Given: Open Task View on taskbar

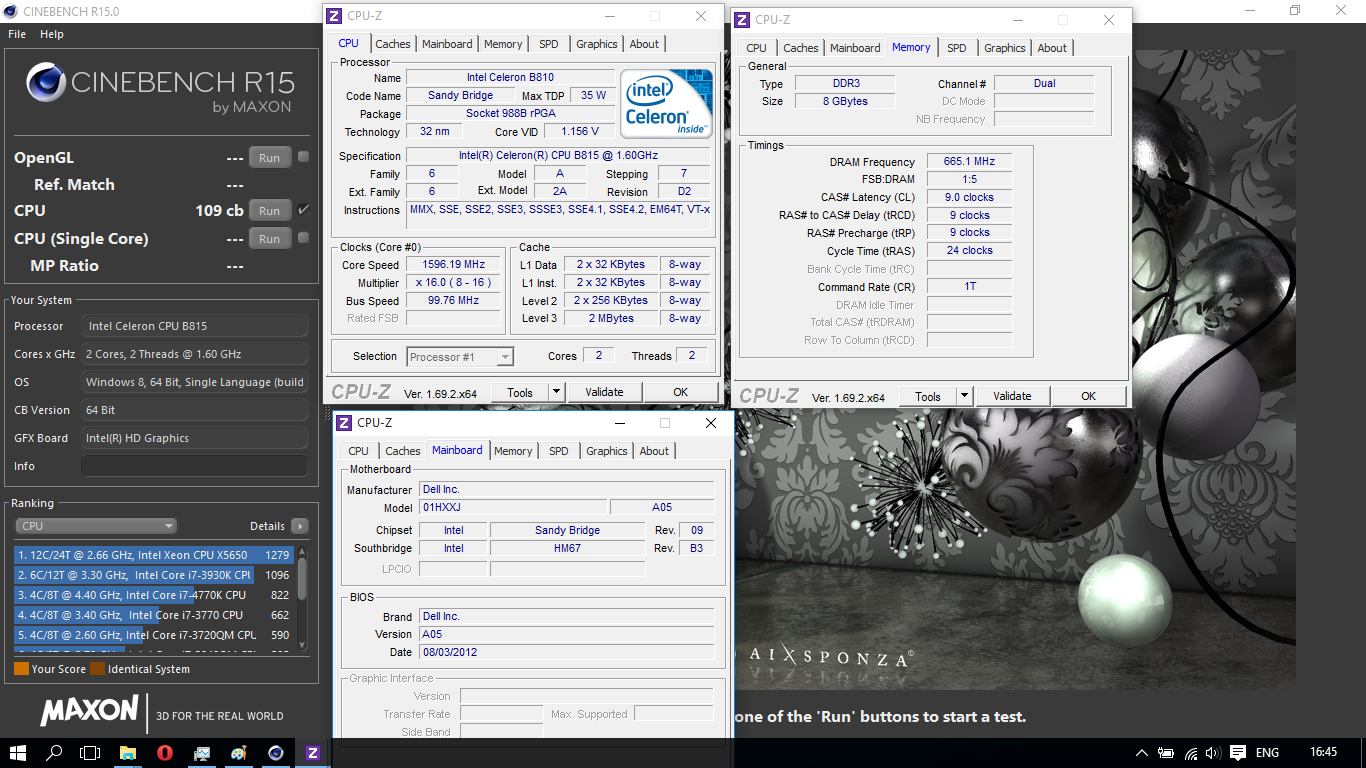Looking at the screenshot, I should coord(90,752).
